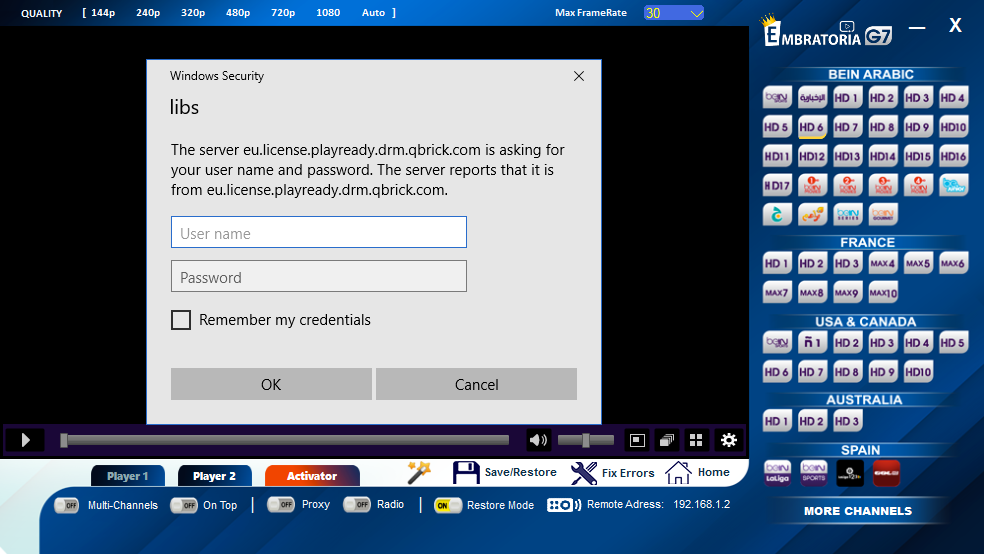984x554 pixels.
Task: Switch to the Player 2 tab
Action: pyautogui.click(x=215, y=476)
